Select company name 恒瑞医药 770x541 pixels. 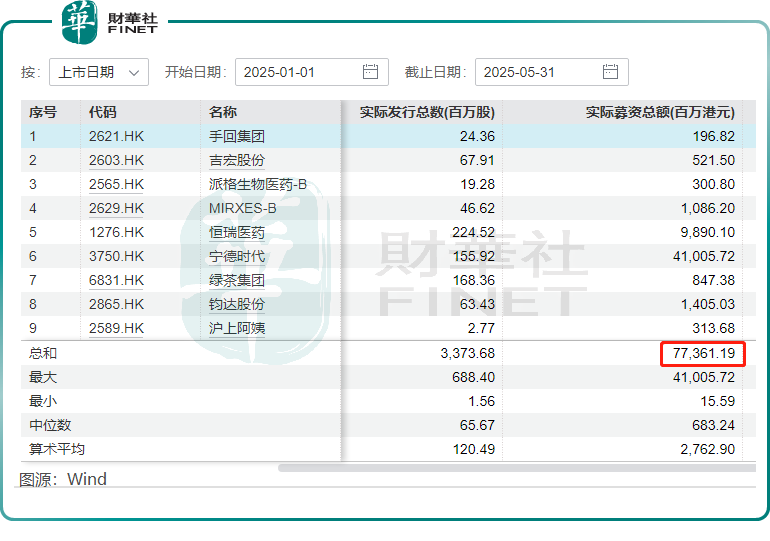click(237, 232)
